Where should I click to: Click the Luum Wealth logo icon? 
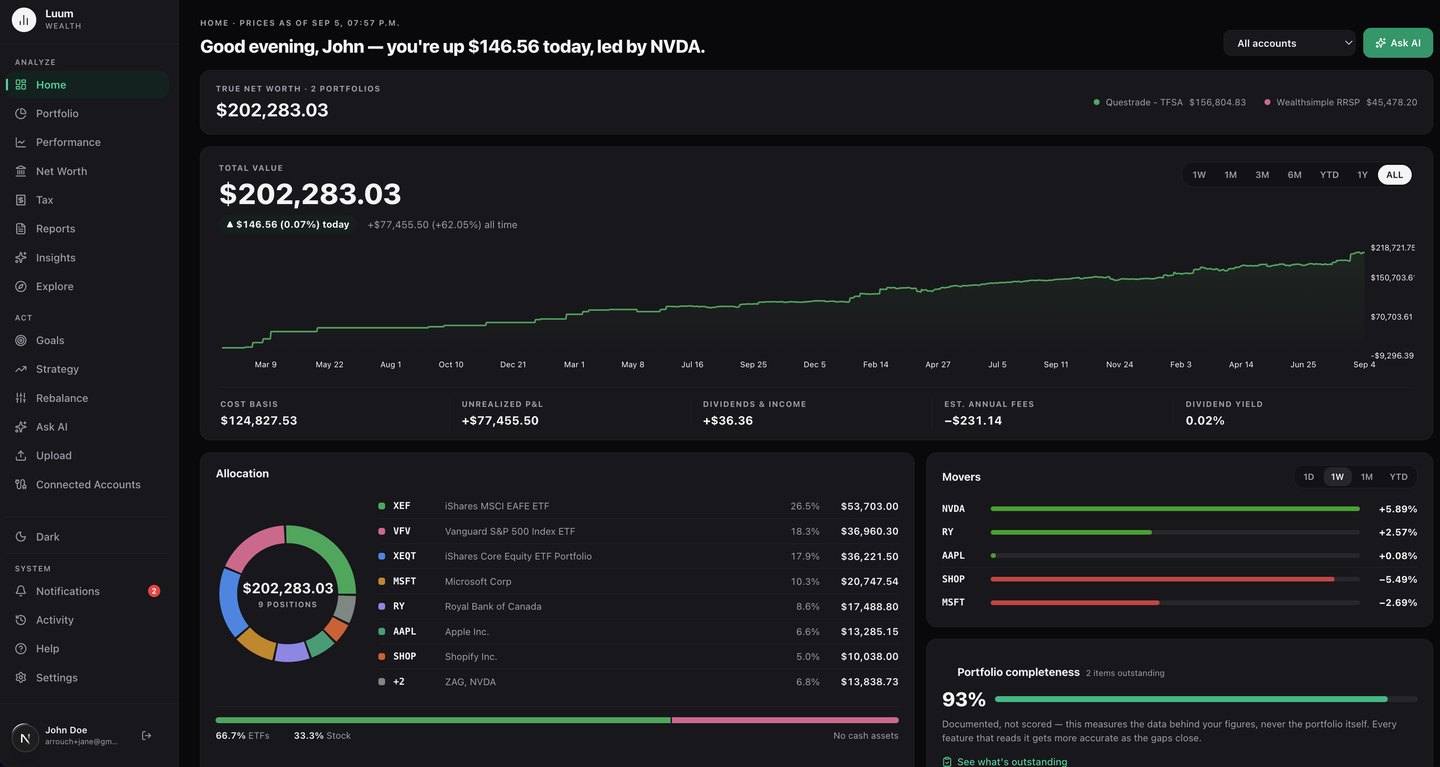[x=24, y=19]
